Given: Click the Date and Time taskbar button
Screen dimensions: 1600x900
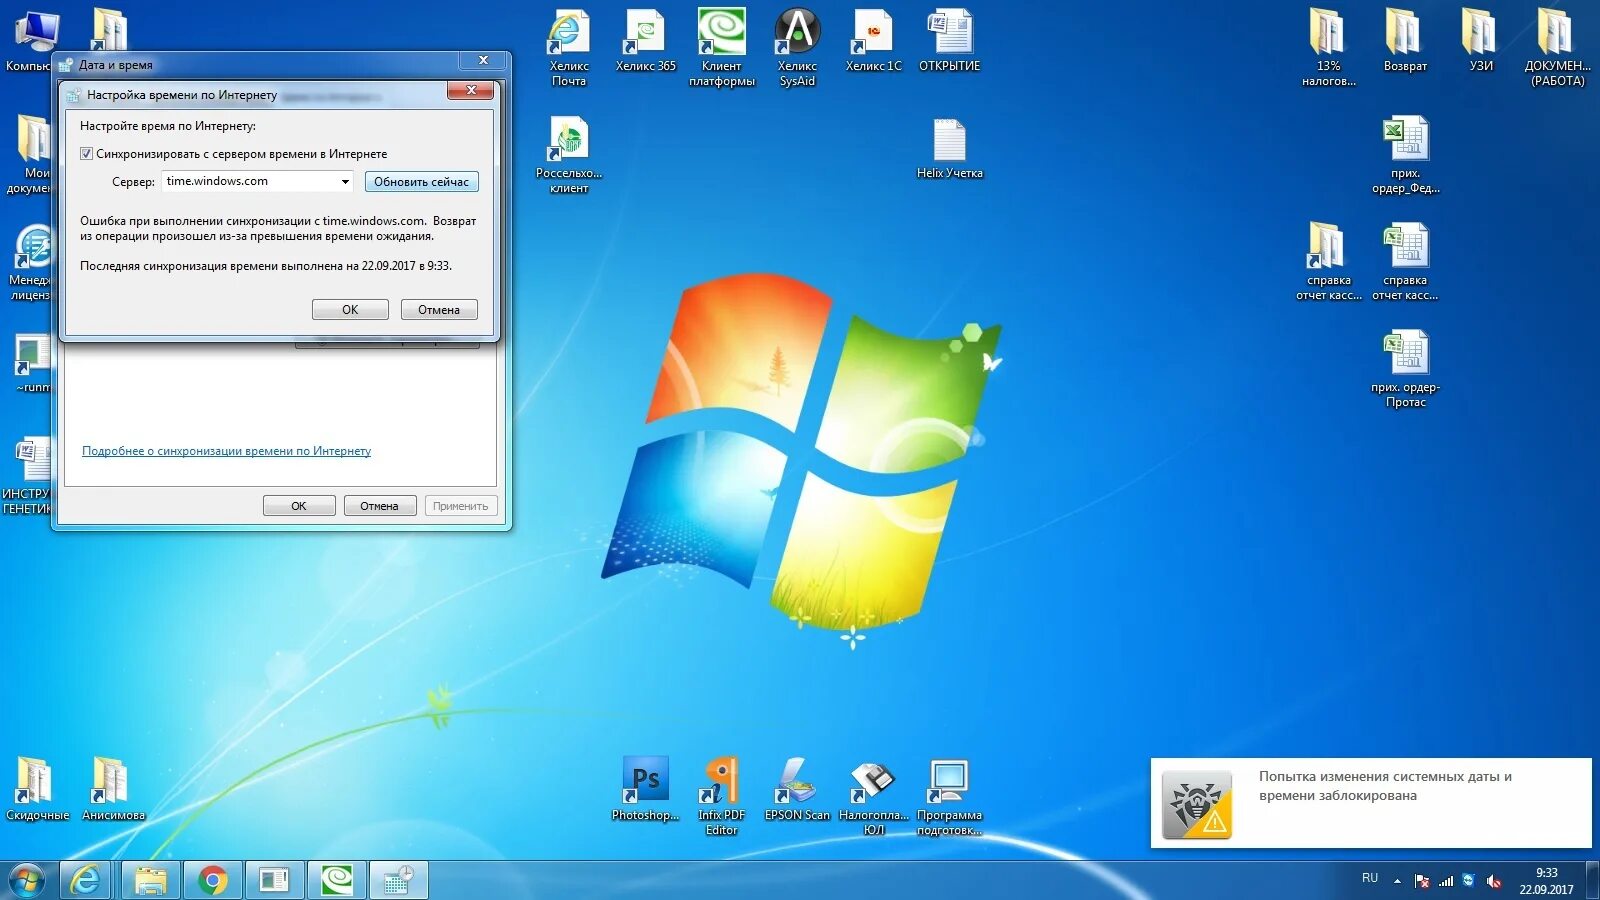Looking at the screenshot, I should click(x=398, y=880).
